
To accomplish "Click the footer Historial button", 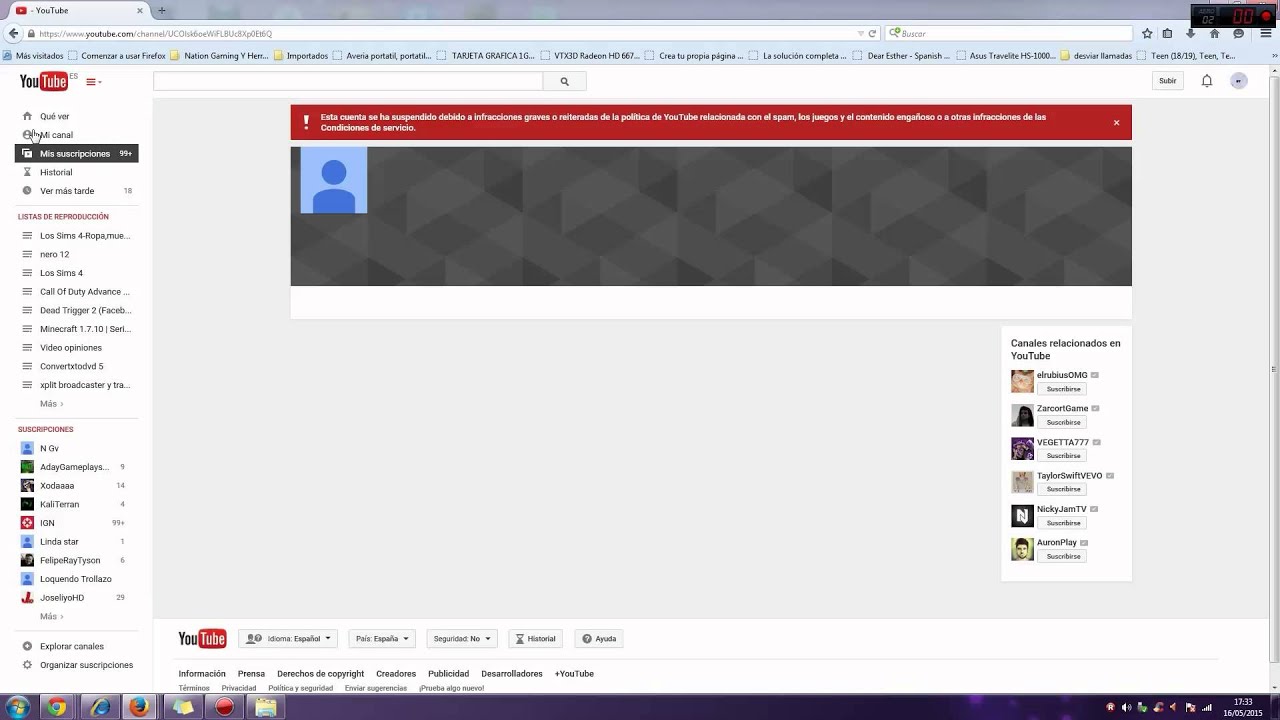I will (535, 639).
